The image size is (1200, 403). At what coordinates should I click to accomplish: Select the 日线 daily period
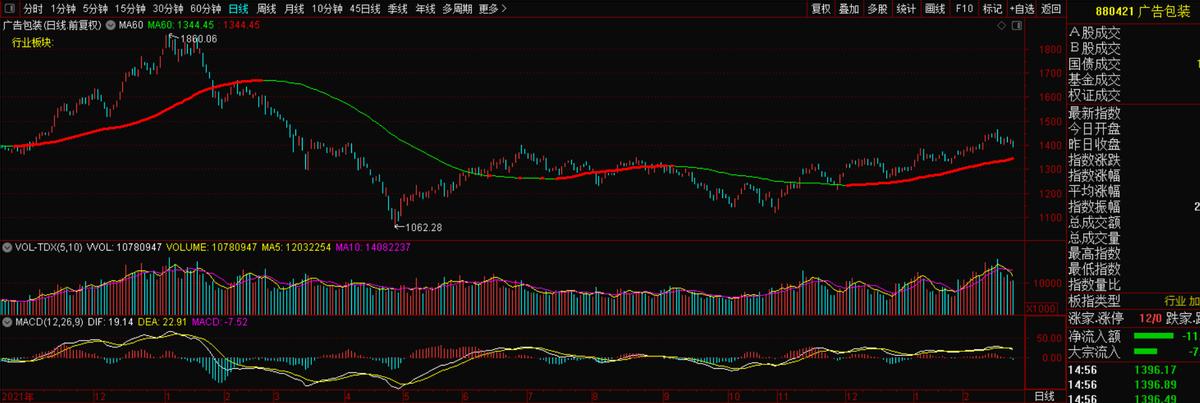click(238, 8)
